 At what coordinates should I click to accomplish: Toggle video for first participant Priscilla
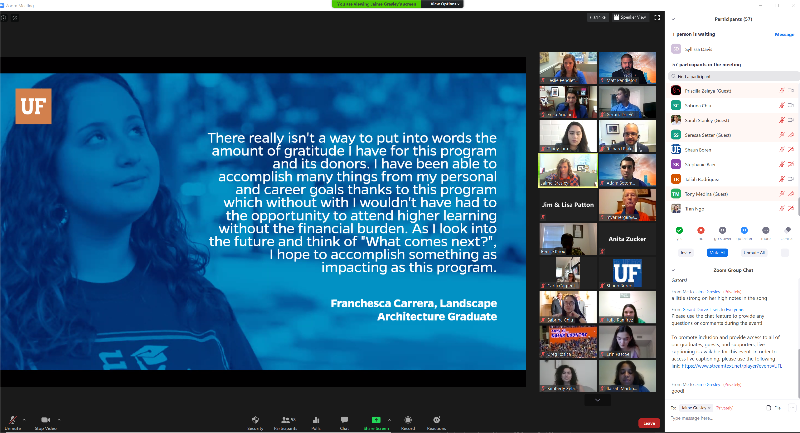[791, 90]
